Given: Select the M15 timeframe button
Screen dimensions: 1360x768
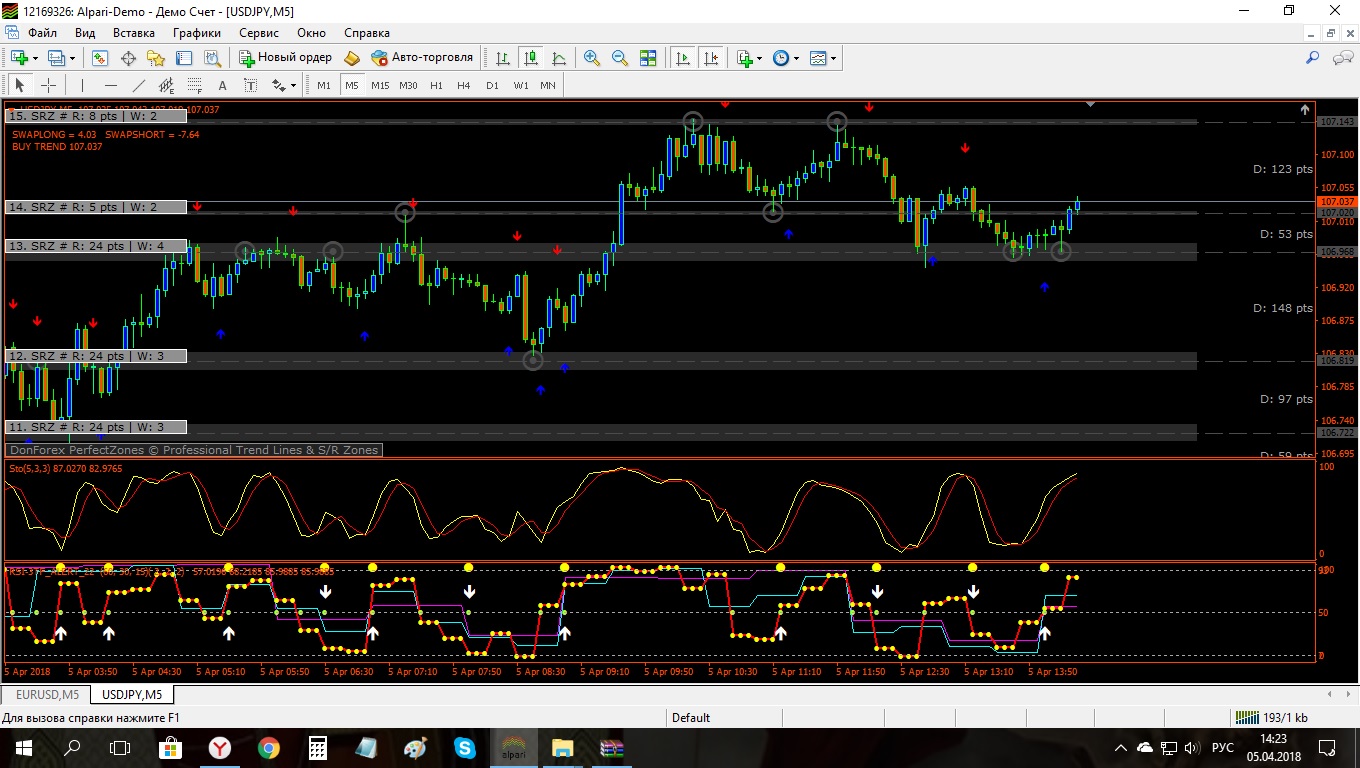Looking at the screenshot, I should click(x=380, y=85).
